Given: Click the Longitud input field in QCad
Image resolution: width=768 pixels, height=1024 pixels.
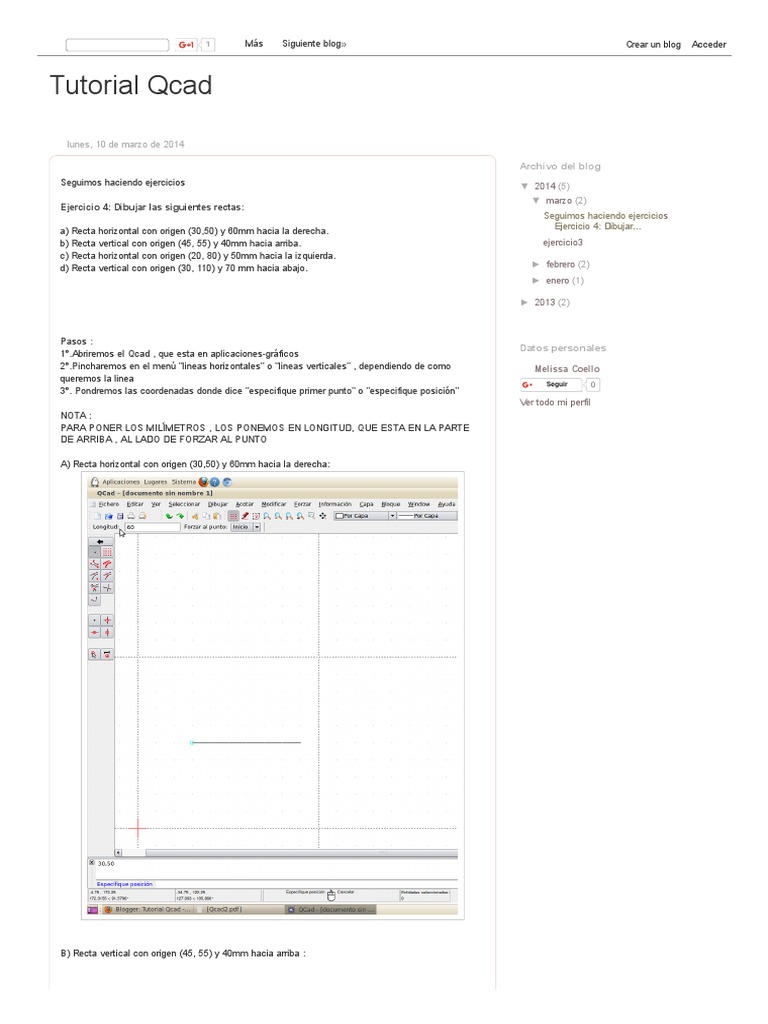Looking at the screenshot, I should (152, 527).
